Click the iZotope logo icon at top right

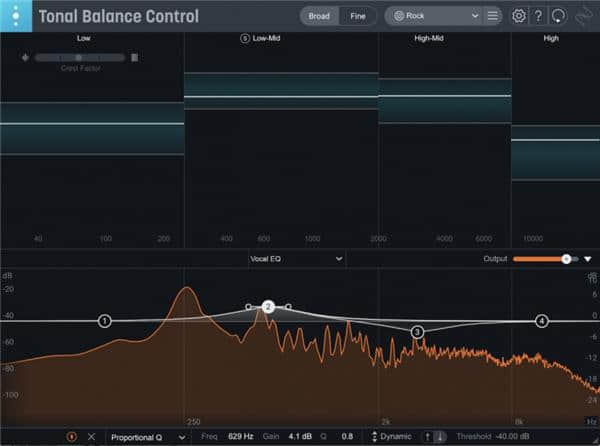pyautogui.click(x=584, y=16)
